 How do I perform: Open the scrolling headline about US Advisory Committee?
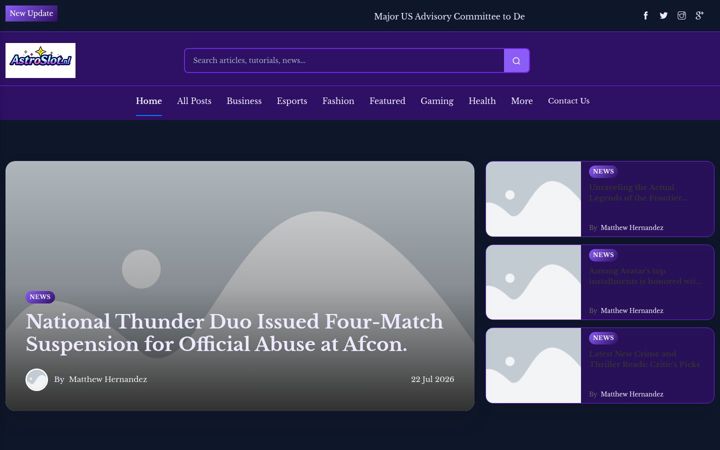tap(449, 17)
